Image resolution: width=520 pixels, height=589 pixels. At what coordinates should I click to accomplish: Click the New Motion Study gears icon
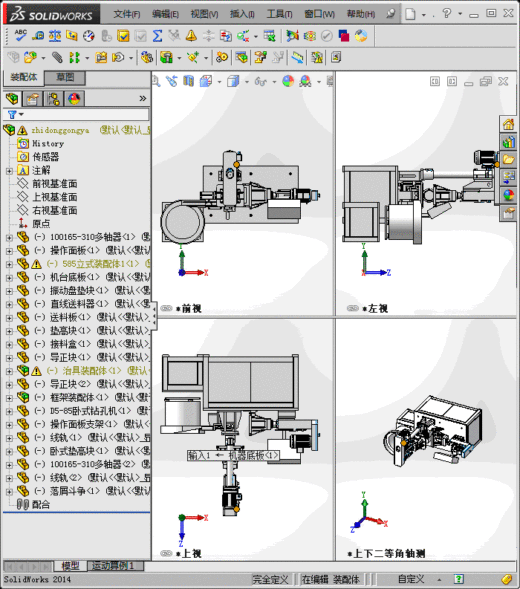point(222,57)
